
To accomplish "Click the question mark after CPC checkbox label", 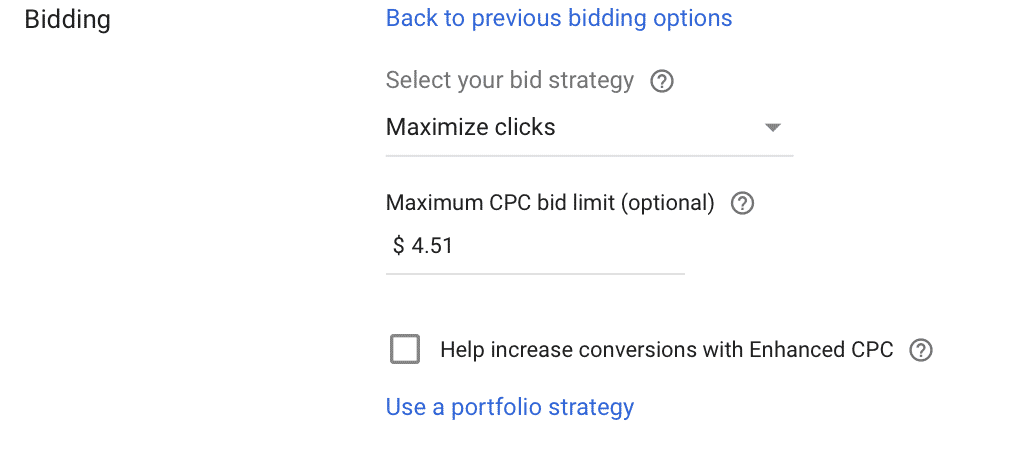I will 921,351.
